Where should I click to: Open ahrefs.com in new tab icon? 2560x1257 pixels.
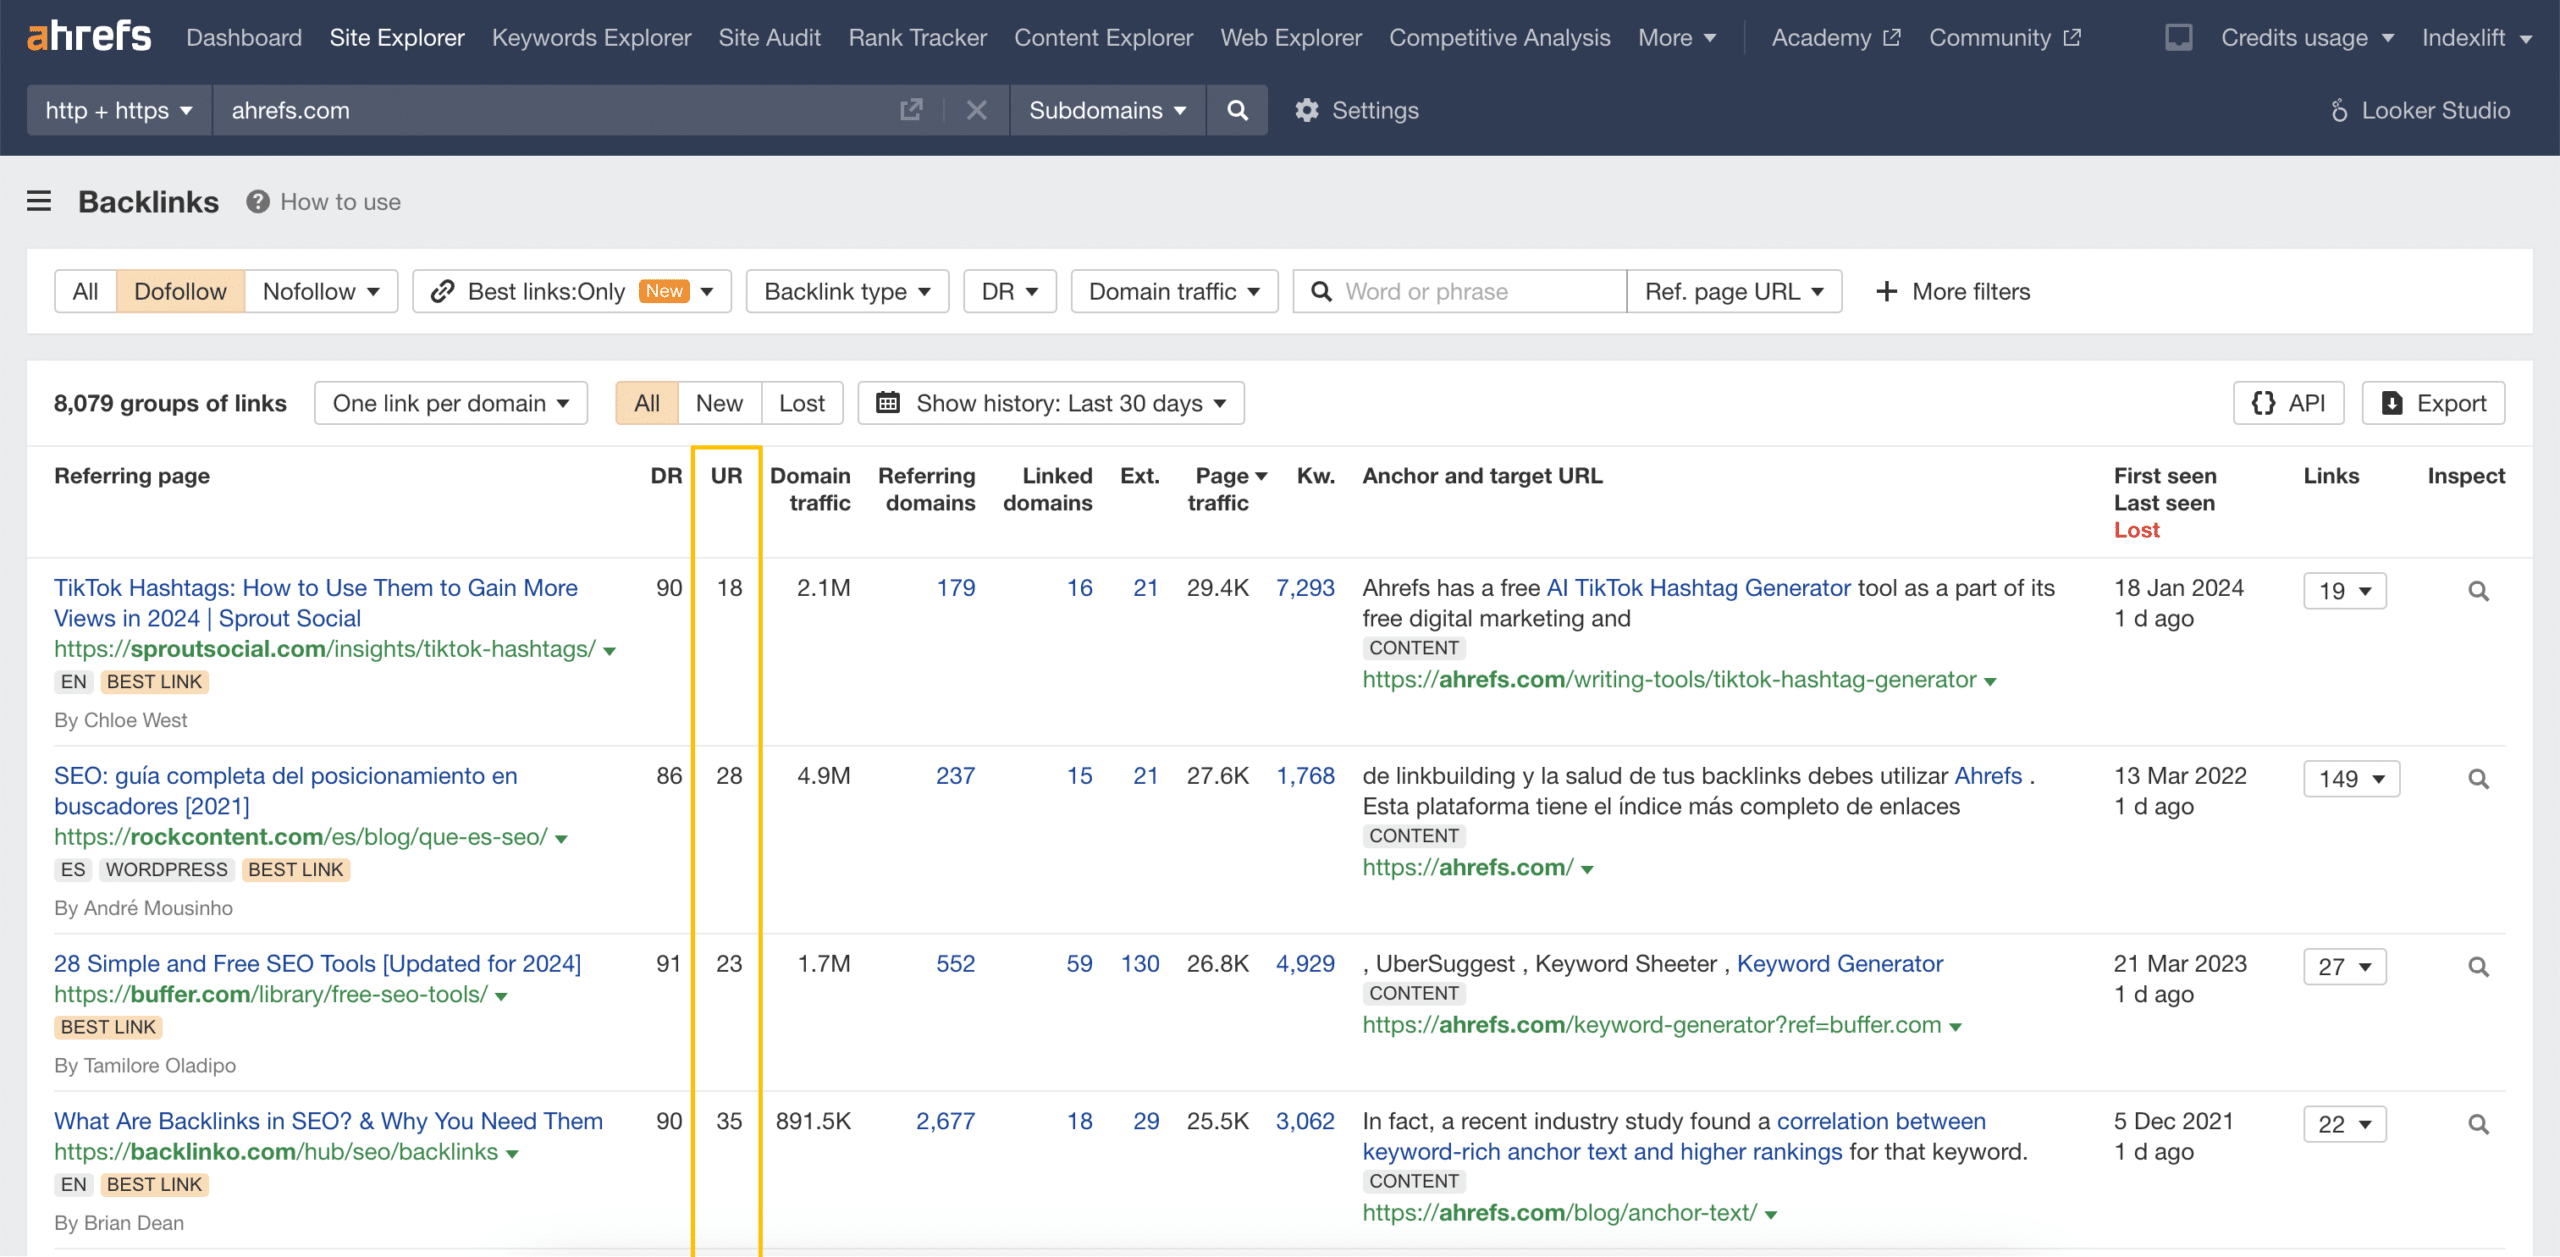point(911,110)
